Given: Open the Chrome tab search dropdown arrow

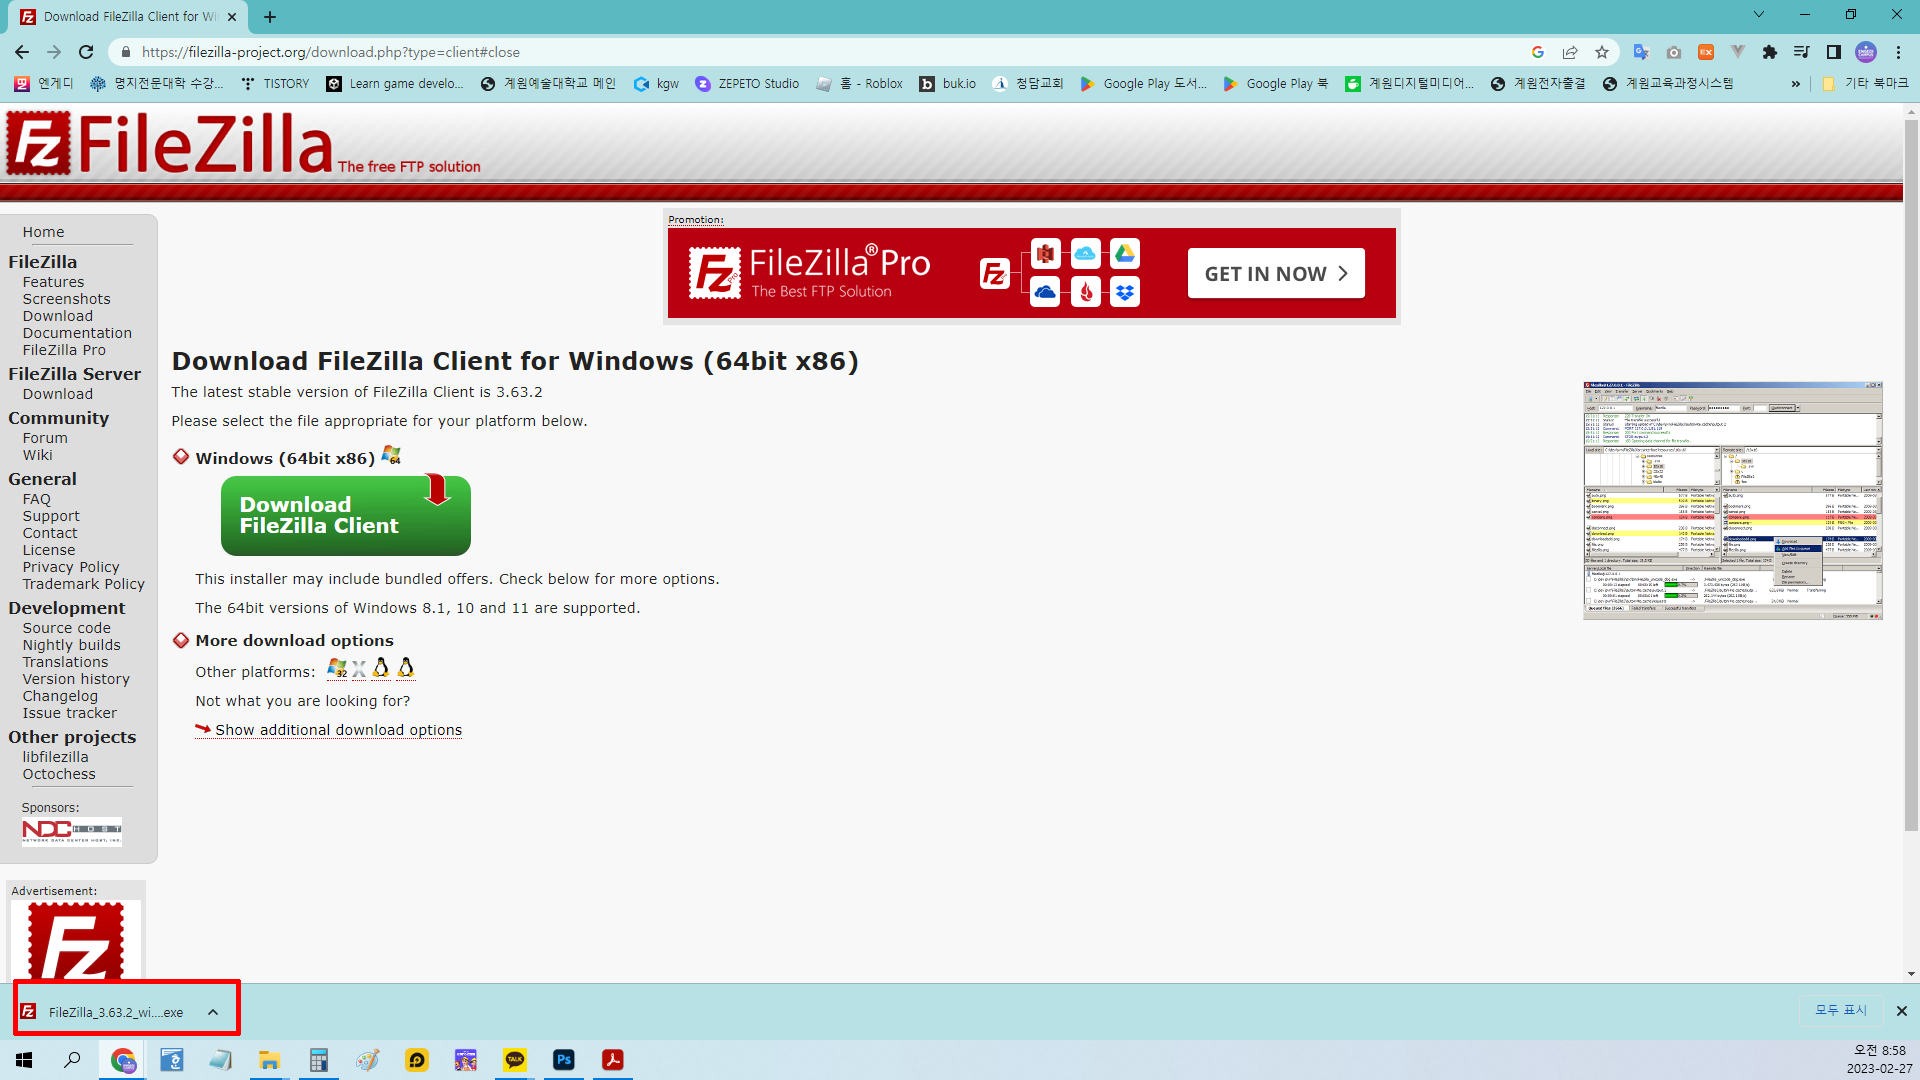Looking at the screenshot, I should (1758, 15).
